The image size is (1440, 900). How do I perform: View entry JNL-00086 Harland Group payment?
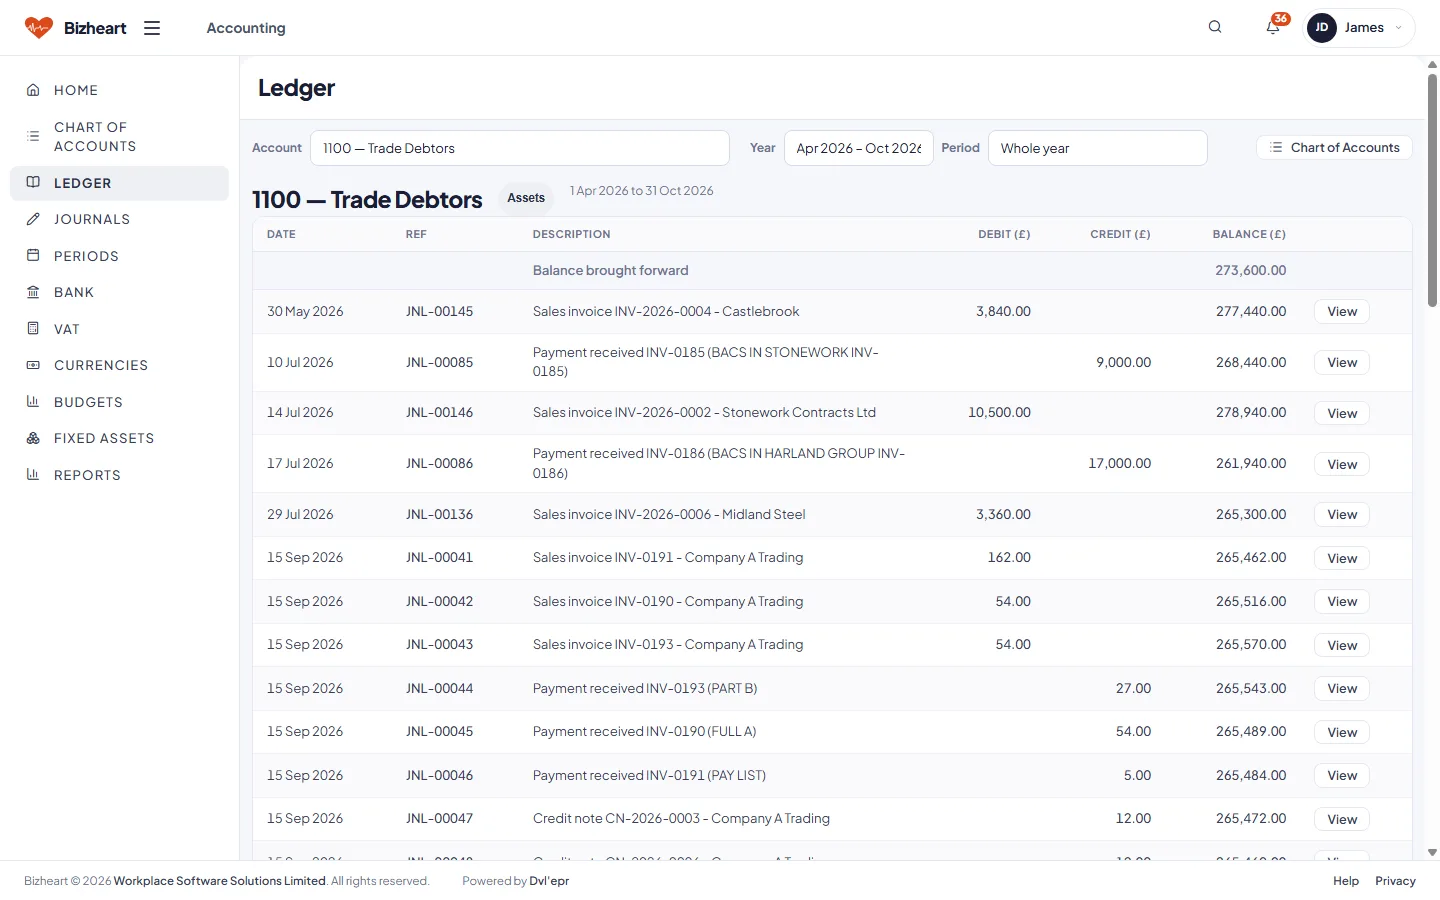pos(1342,464)
